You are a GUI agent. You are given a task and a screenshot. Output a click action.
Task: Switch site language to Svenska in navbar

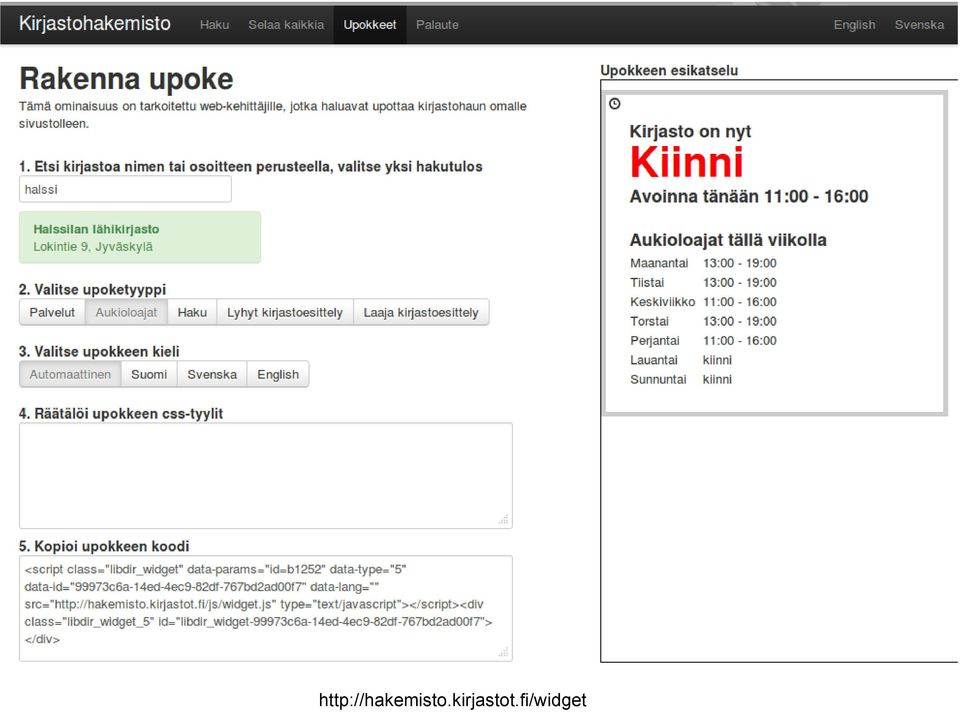[x=919, y=25]
